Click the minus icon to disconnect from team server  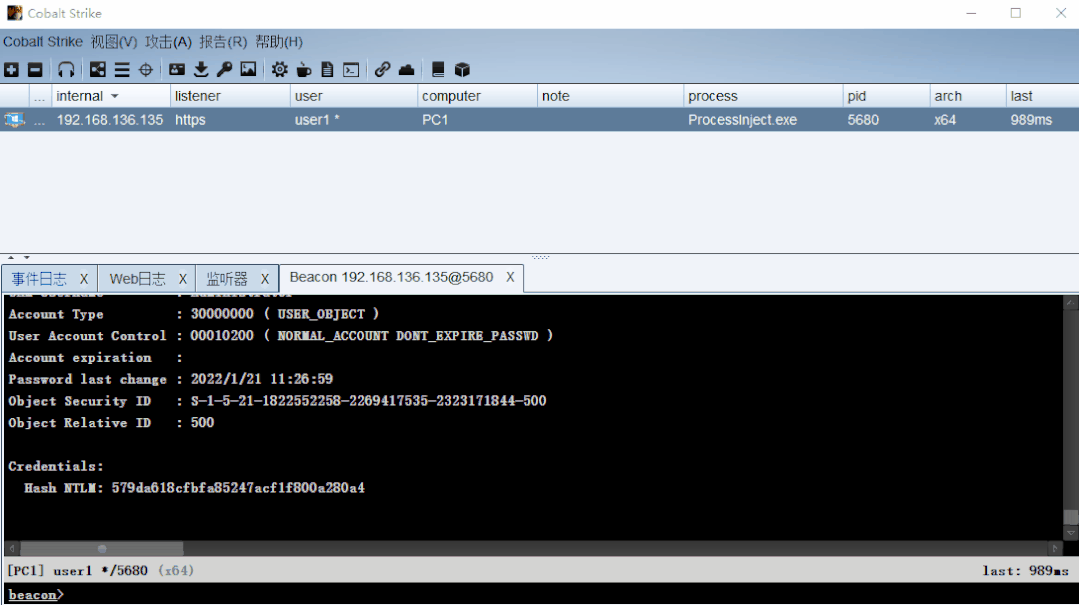35,70
